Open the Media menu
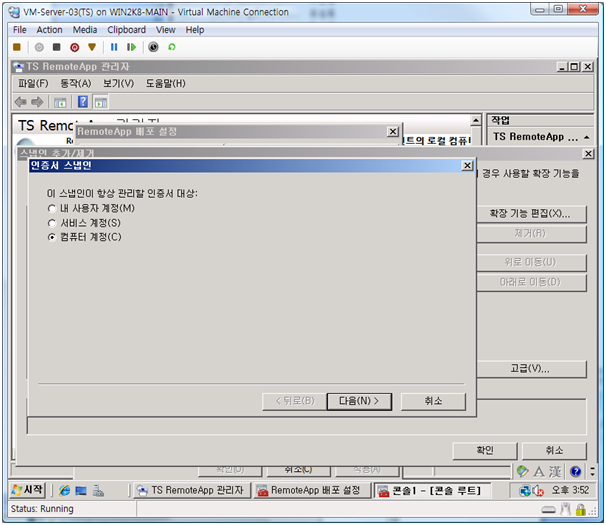 tap(85, 30)
